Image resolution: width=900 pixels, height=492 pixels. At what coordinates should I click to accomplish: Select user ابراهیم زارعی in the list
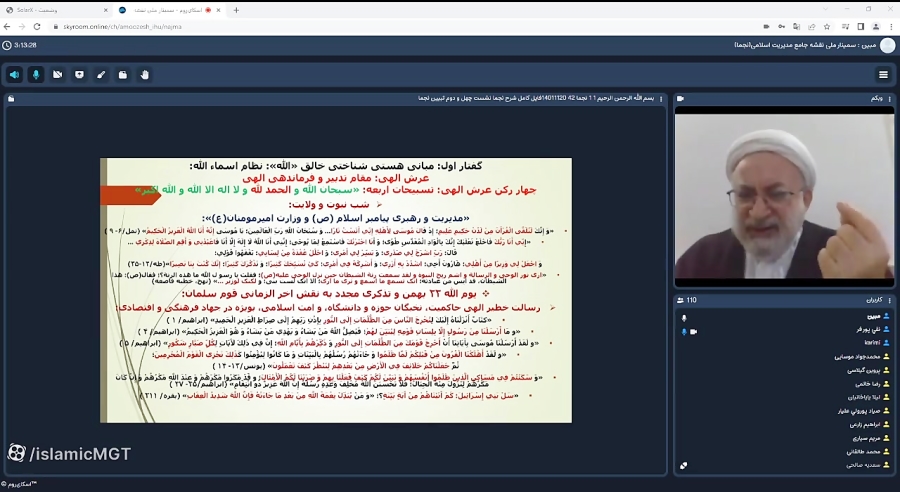866,425
